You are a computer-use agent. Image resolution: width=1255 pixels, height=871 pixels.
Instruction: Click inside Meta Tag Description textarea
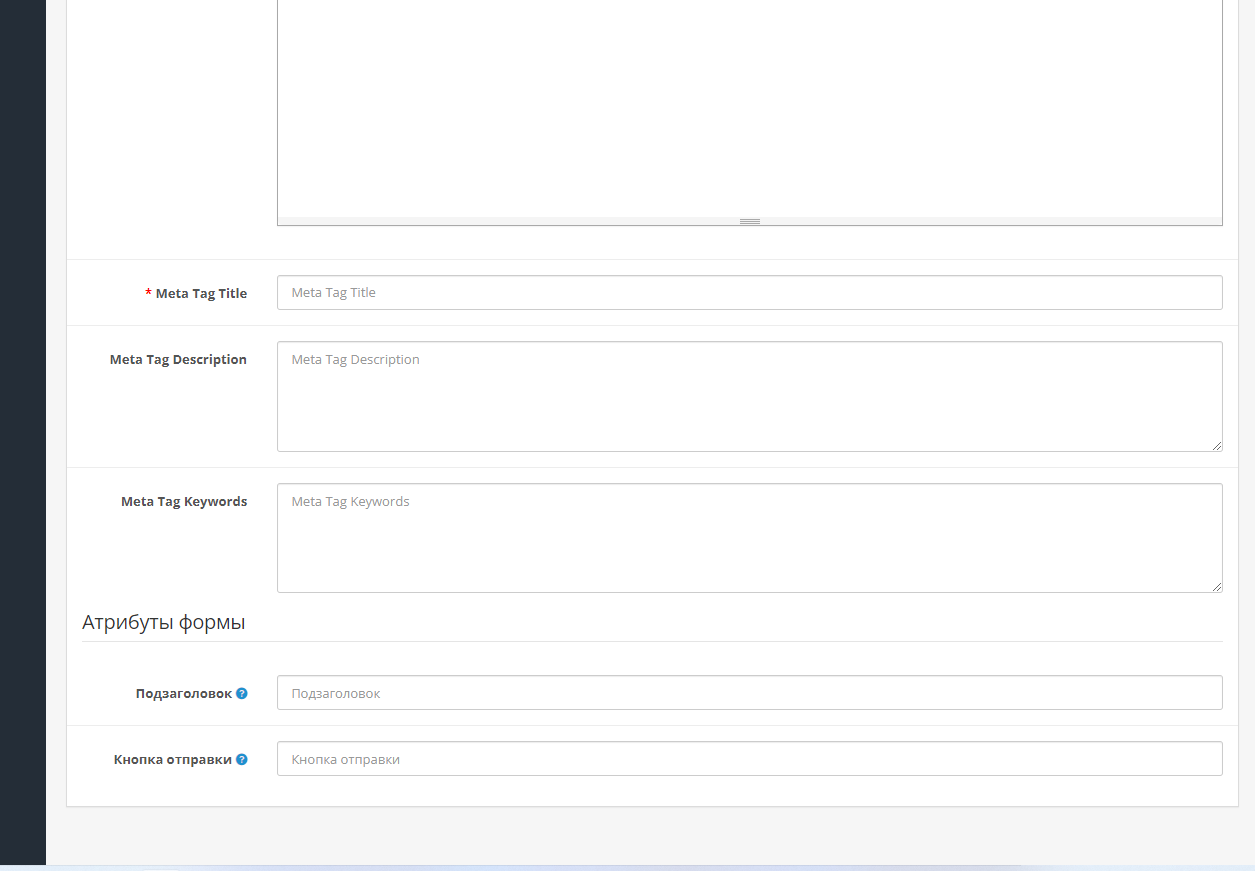749,396
